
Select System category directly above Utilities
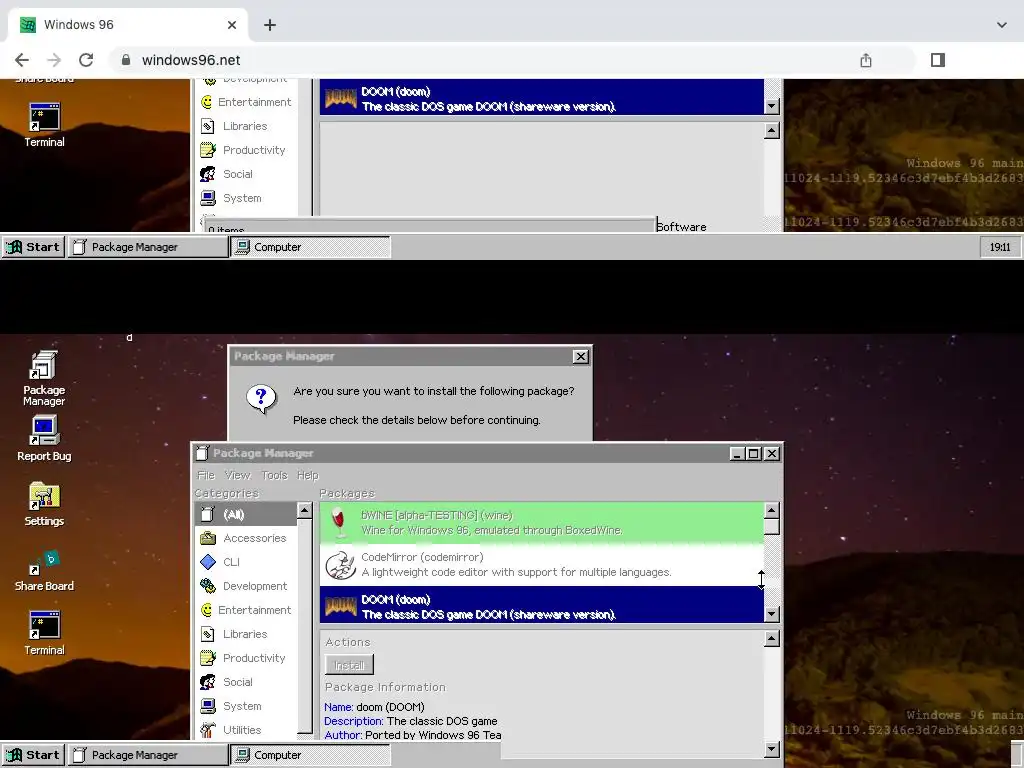(x=246, y=706)
